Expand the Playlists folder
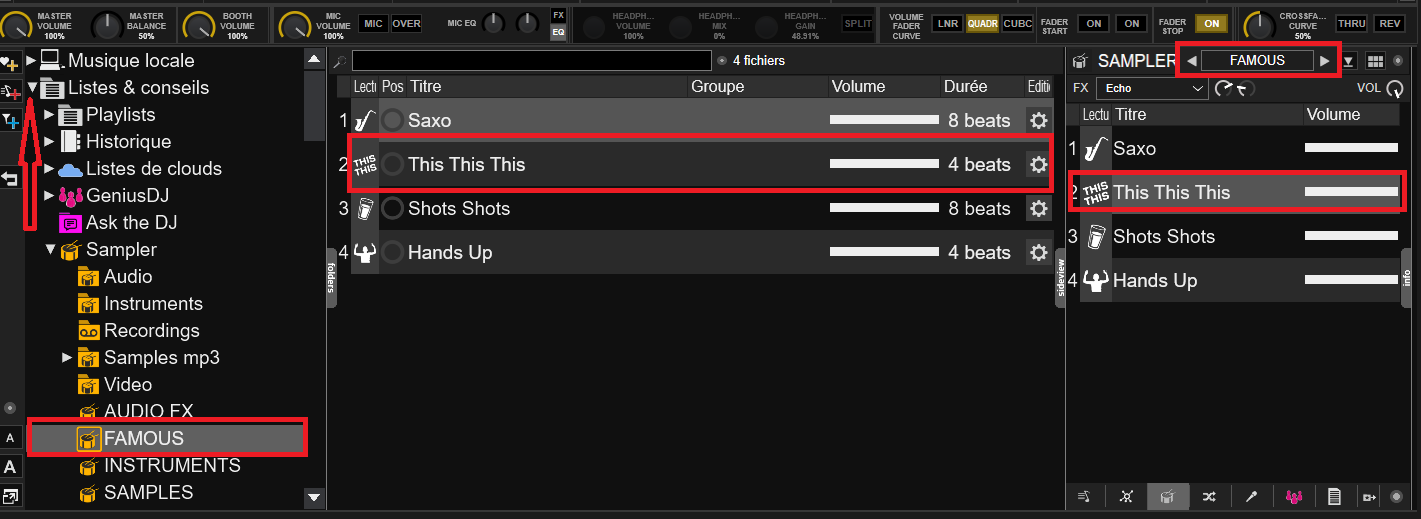The image size is (1421, 519). click(x=50, y=115)
